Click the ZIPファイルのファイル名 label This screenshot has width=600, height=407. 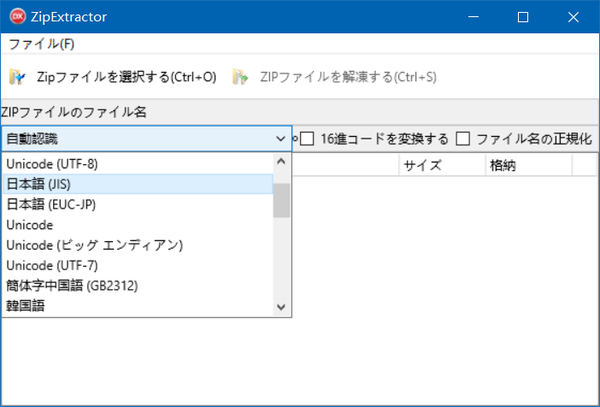pos(74,112)
